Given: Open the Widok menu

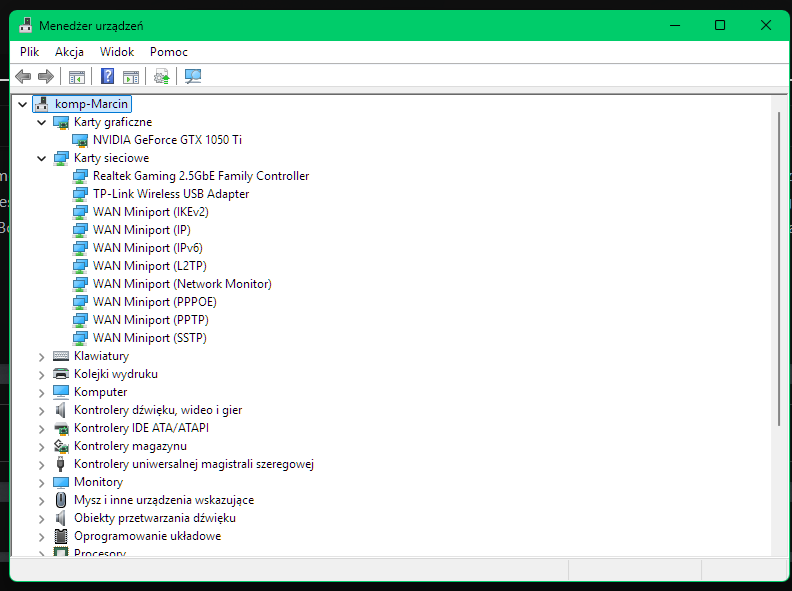Looking at the screenshot, I should pyautogui.click(x=117, y=51).
